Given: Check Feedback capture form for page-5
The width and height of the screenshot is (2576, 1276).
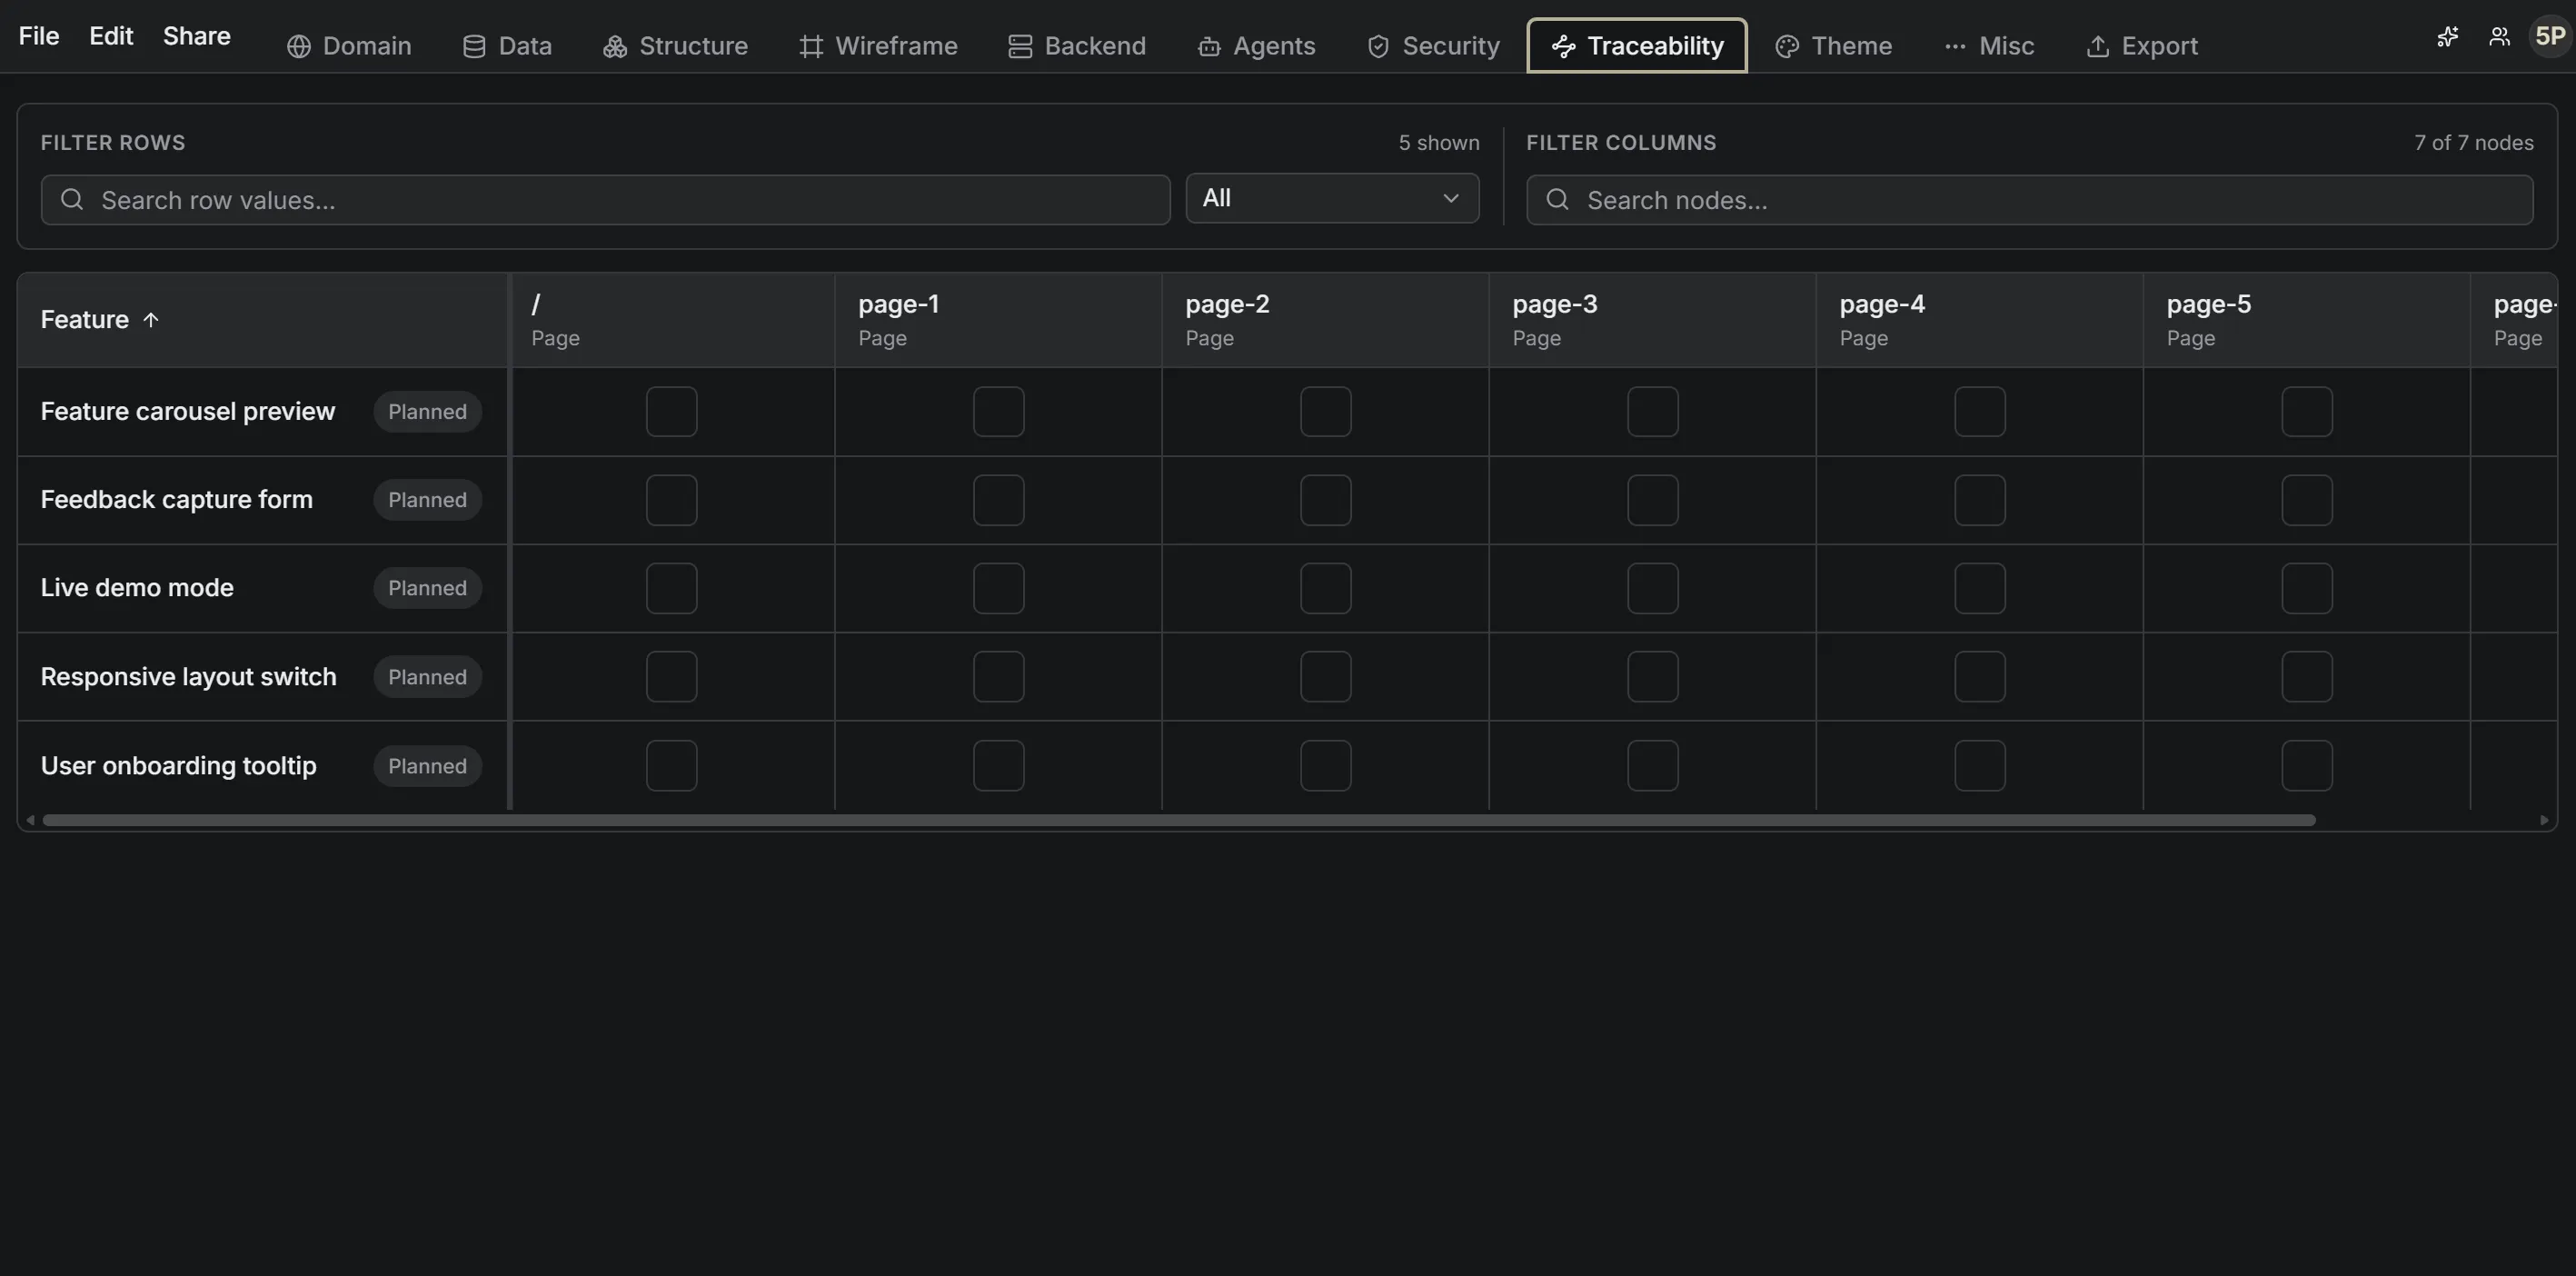Looking at the screenshot, I should pos(2306,500).
